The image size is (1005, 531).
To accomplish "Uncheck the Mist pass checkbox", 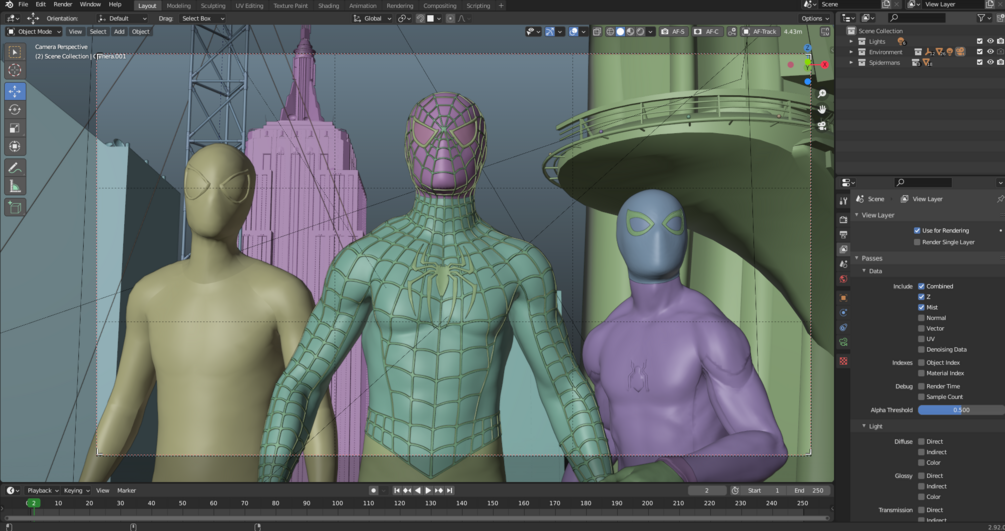I will click(921, 307).
